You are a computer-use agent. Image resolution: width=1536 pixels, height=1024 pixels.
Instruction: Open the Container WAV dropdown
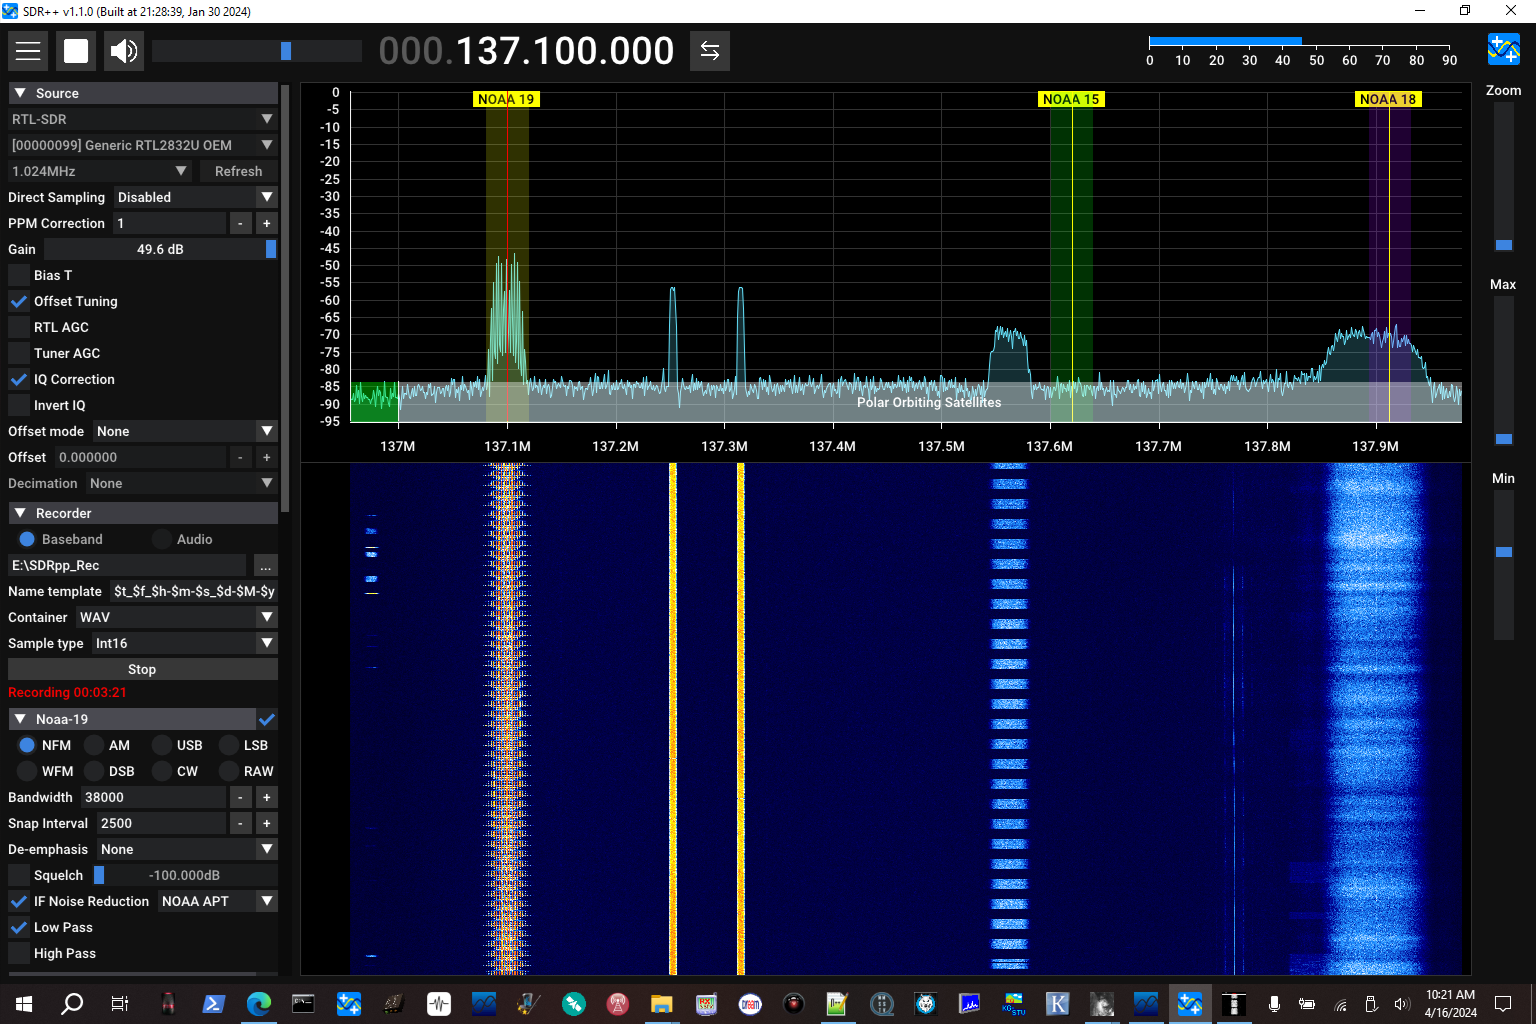[177, 617]
